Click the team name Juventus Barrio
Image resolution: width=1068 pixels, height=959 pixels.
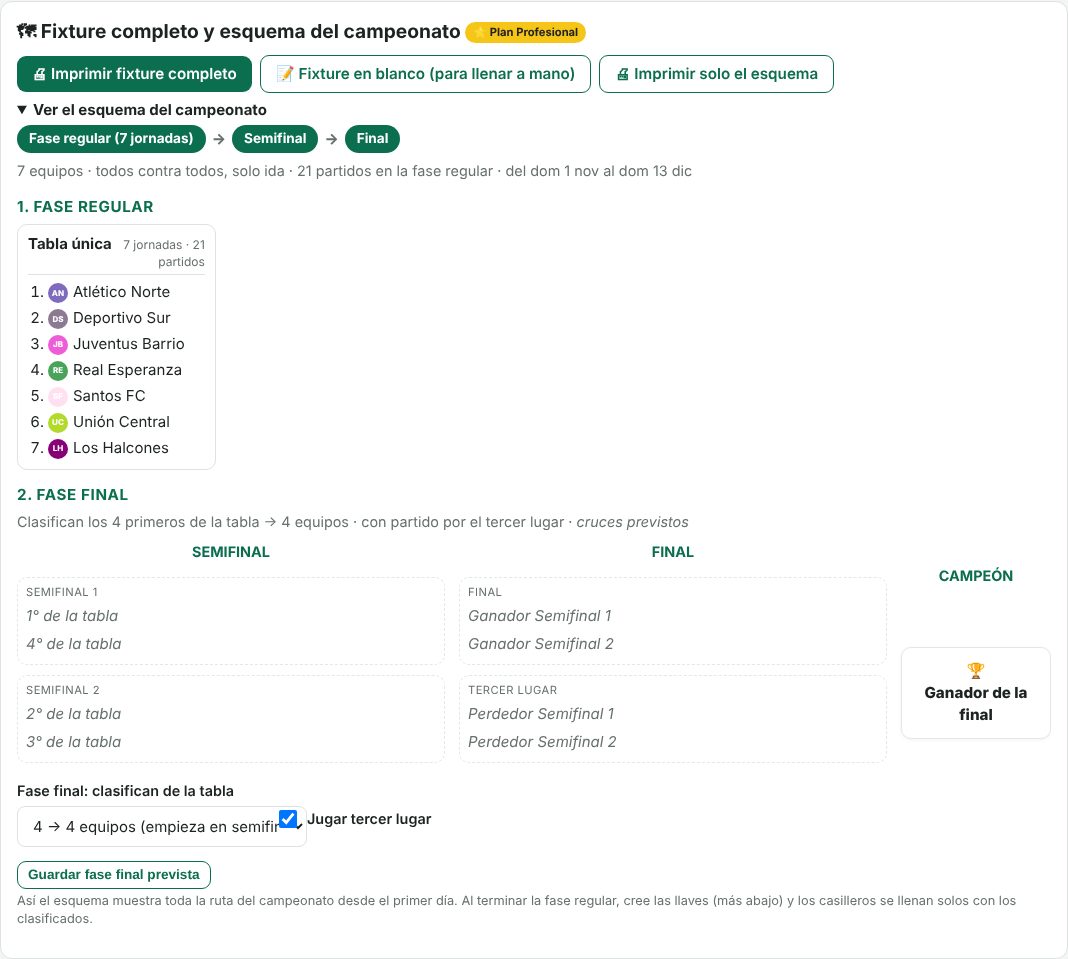[x=129, y=344]
